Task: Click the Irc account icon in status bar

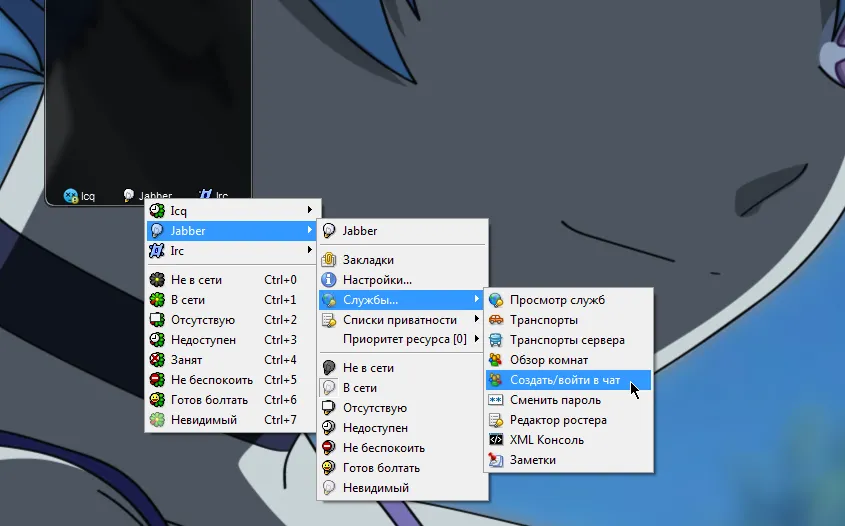Action: click(205, 194)
